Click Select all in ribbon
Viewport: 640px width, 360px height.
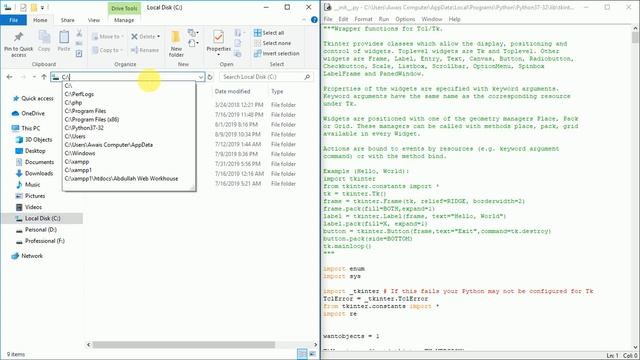click(x=269, y=33)
